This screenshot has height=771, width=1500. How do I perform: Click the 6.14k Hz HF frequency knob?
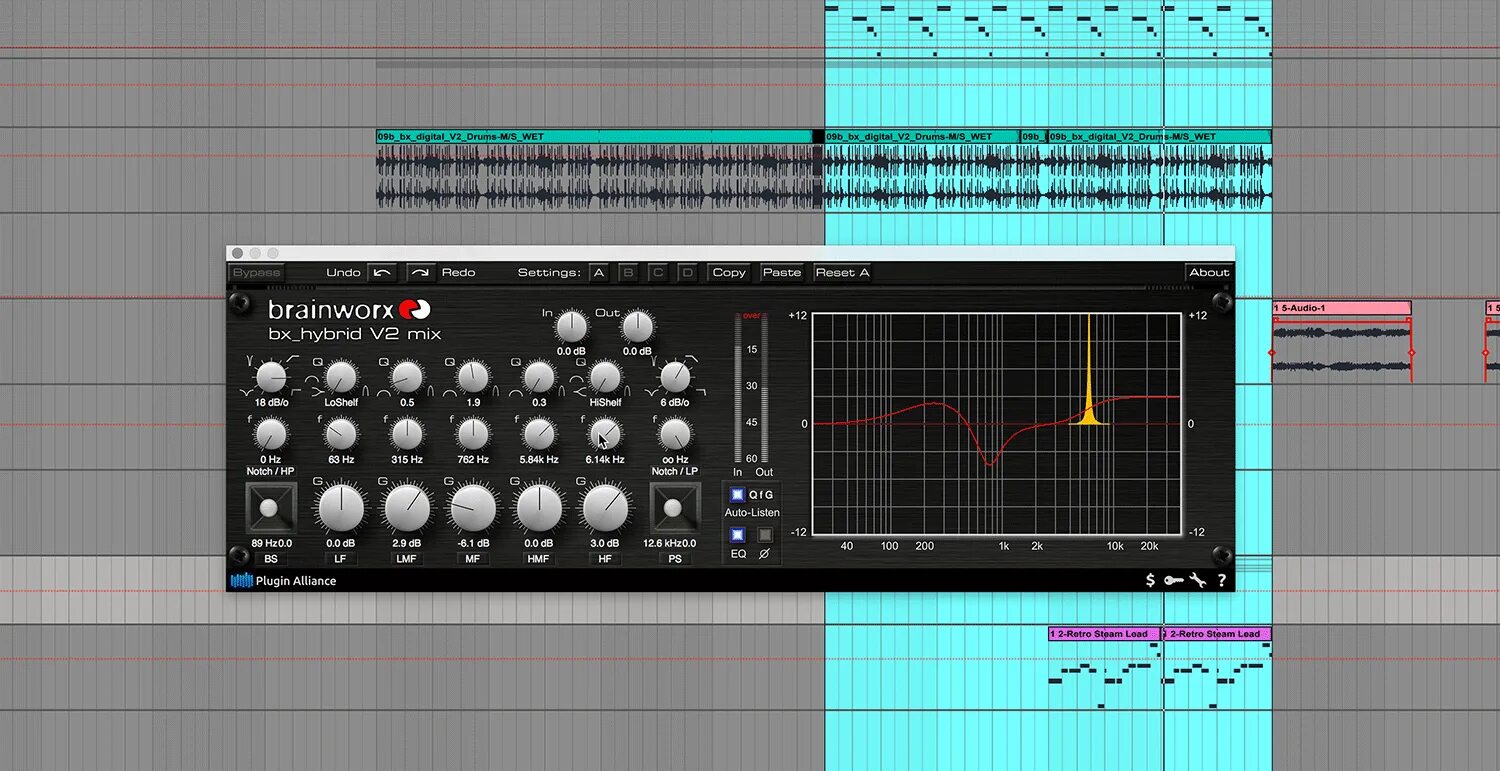coord(605,434)
